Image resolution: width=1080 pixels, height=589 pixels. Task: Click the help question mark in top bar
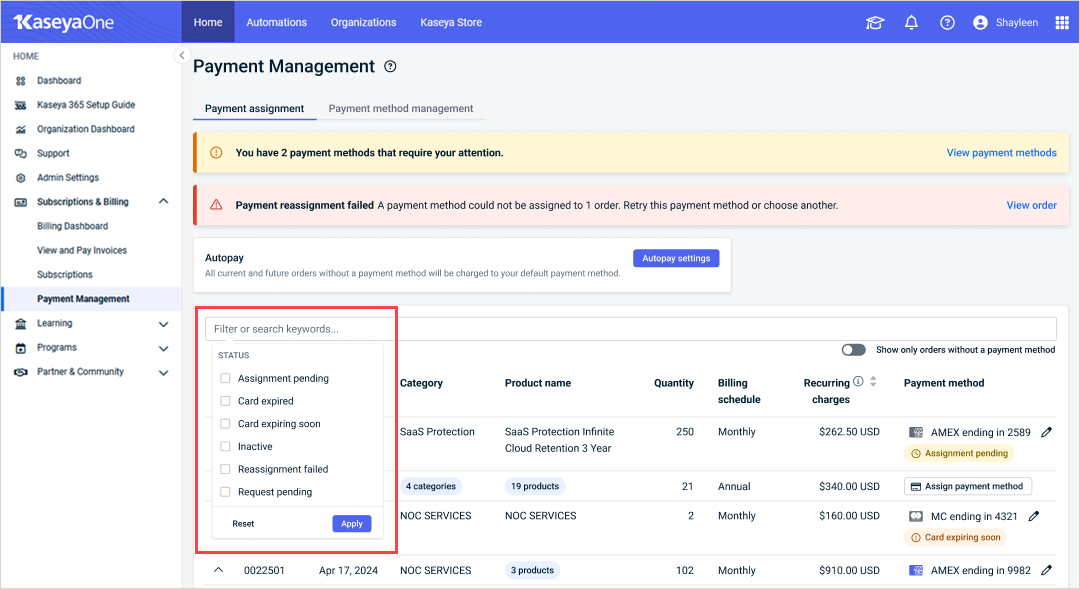click(947, 23)
